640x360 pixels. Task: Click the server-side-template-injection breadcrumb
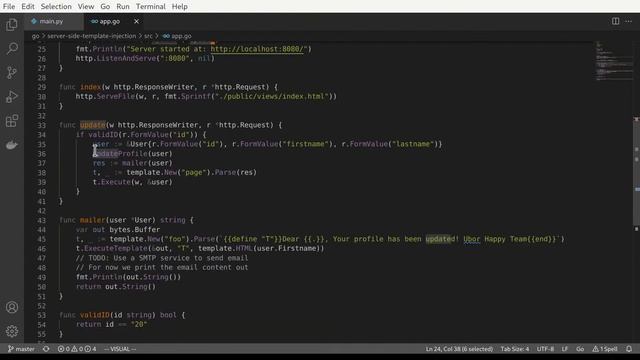tap(91, 36)
